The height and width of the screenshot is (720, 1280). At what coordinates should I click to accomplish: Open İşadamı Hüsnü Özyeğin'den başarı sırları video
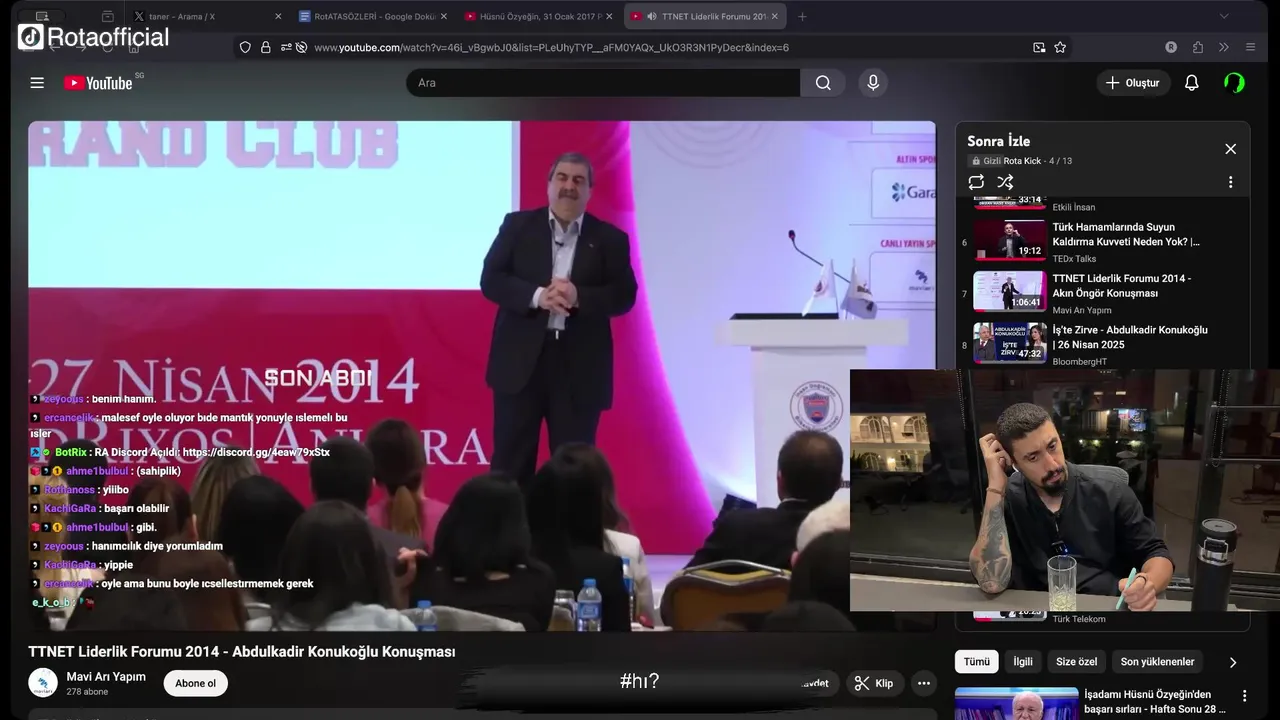pyautogui.click(x=1153, y=702)
